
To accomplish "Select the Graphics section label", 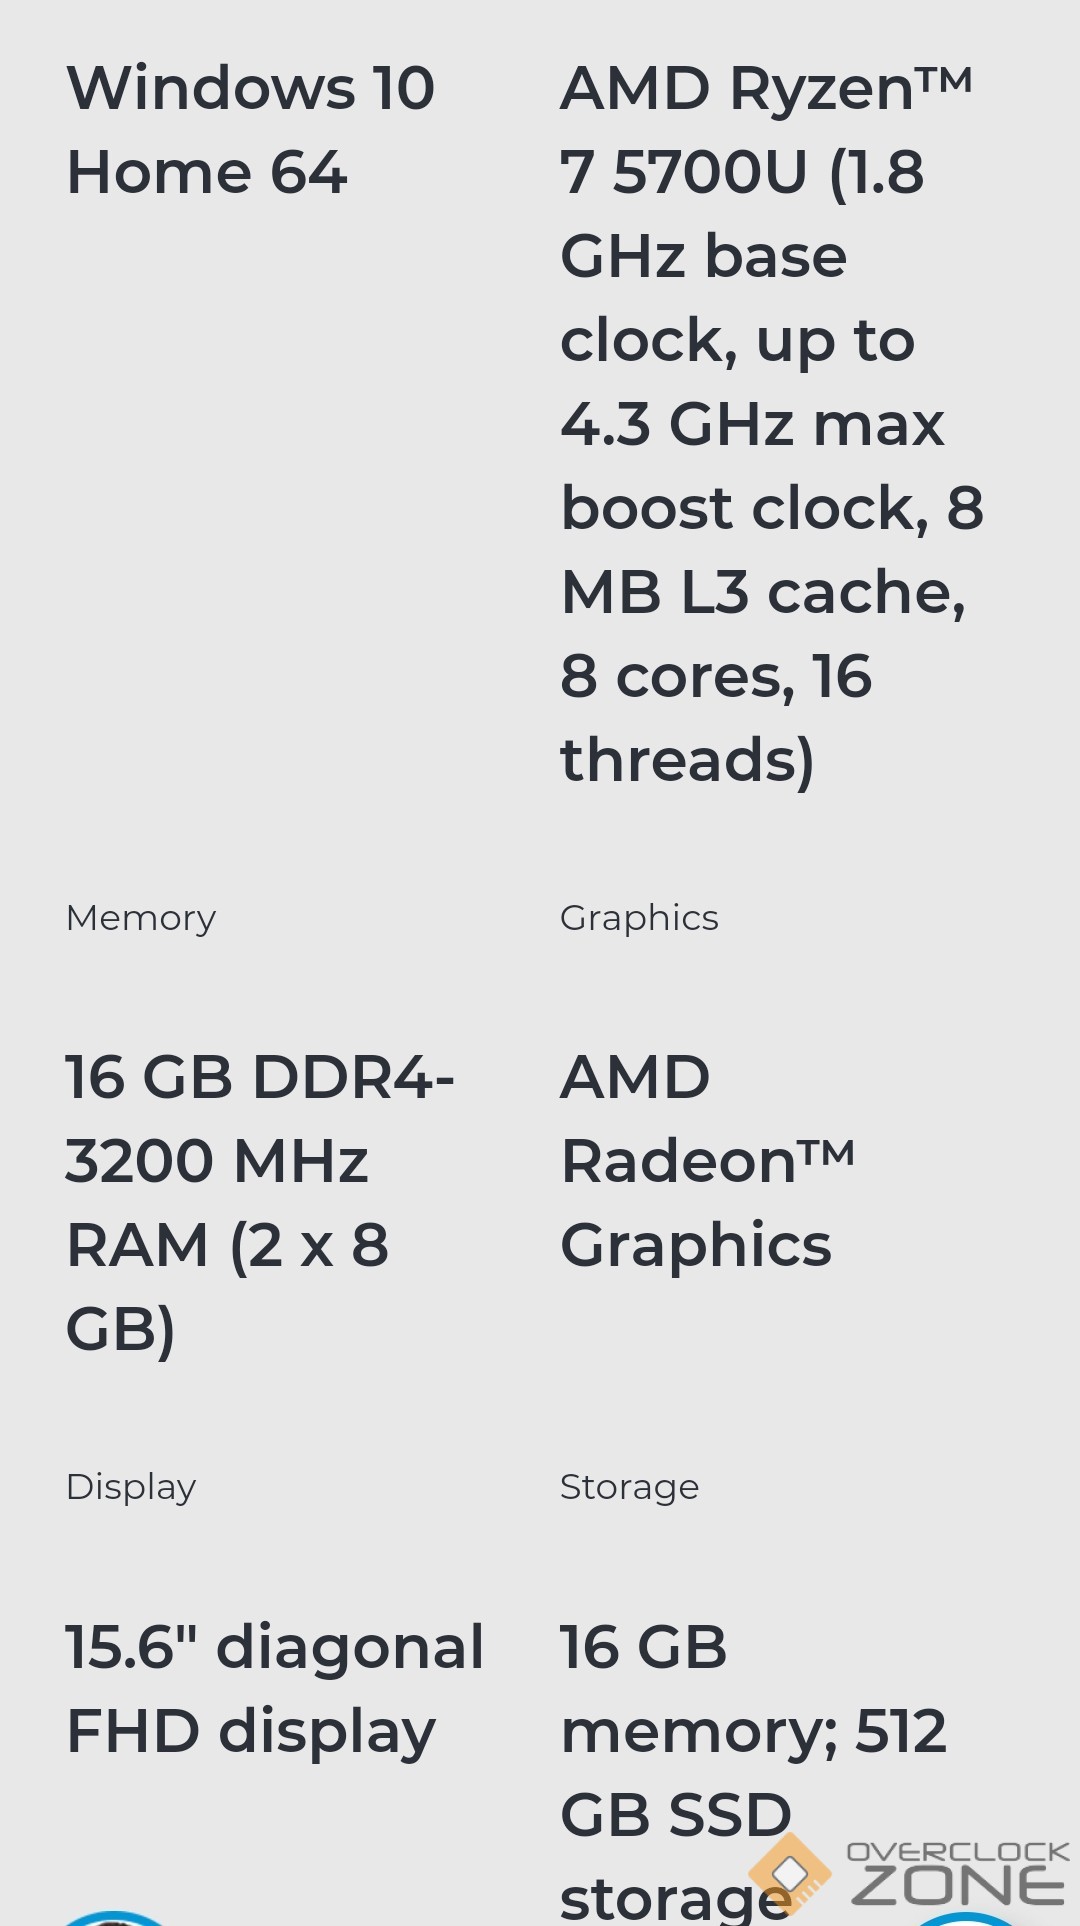I will click(x=639, y=918).
